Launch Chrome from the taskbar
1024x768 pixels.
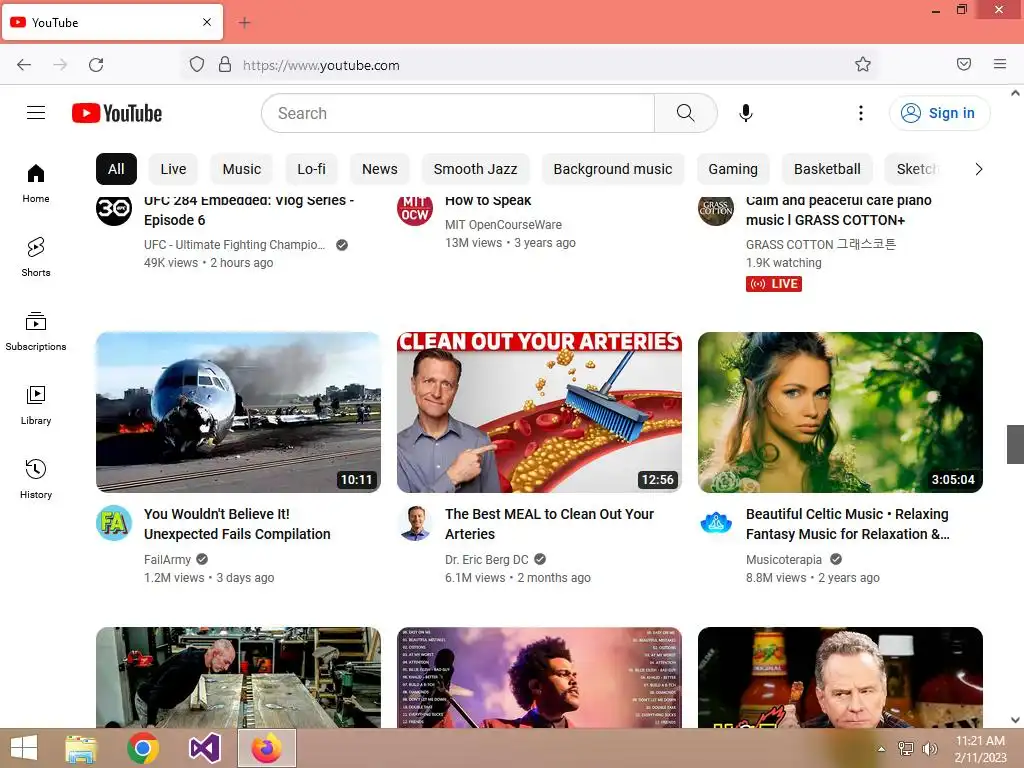[x=143, y=748]
